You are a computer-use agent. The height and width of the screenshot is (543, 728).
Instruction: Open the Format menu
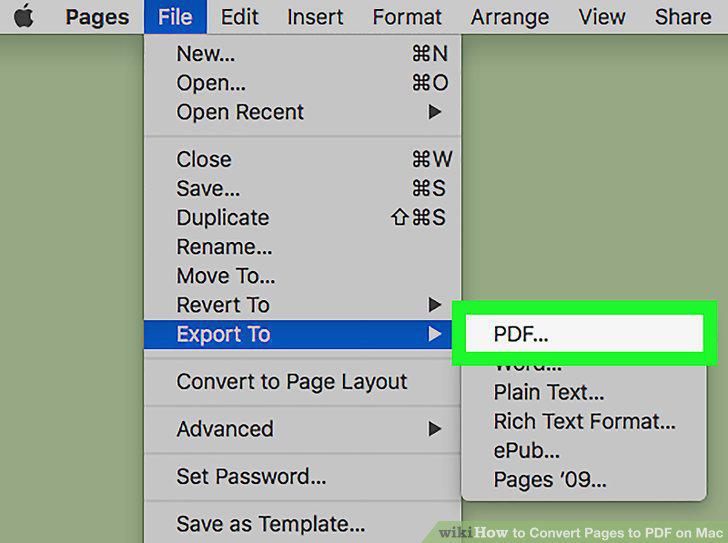pos(407,17)
